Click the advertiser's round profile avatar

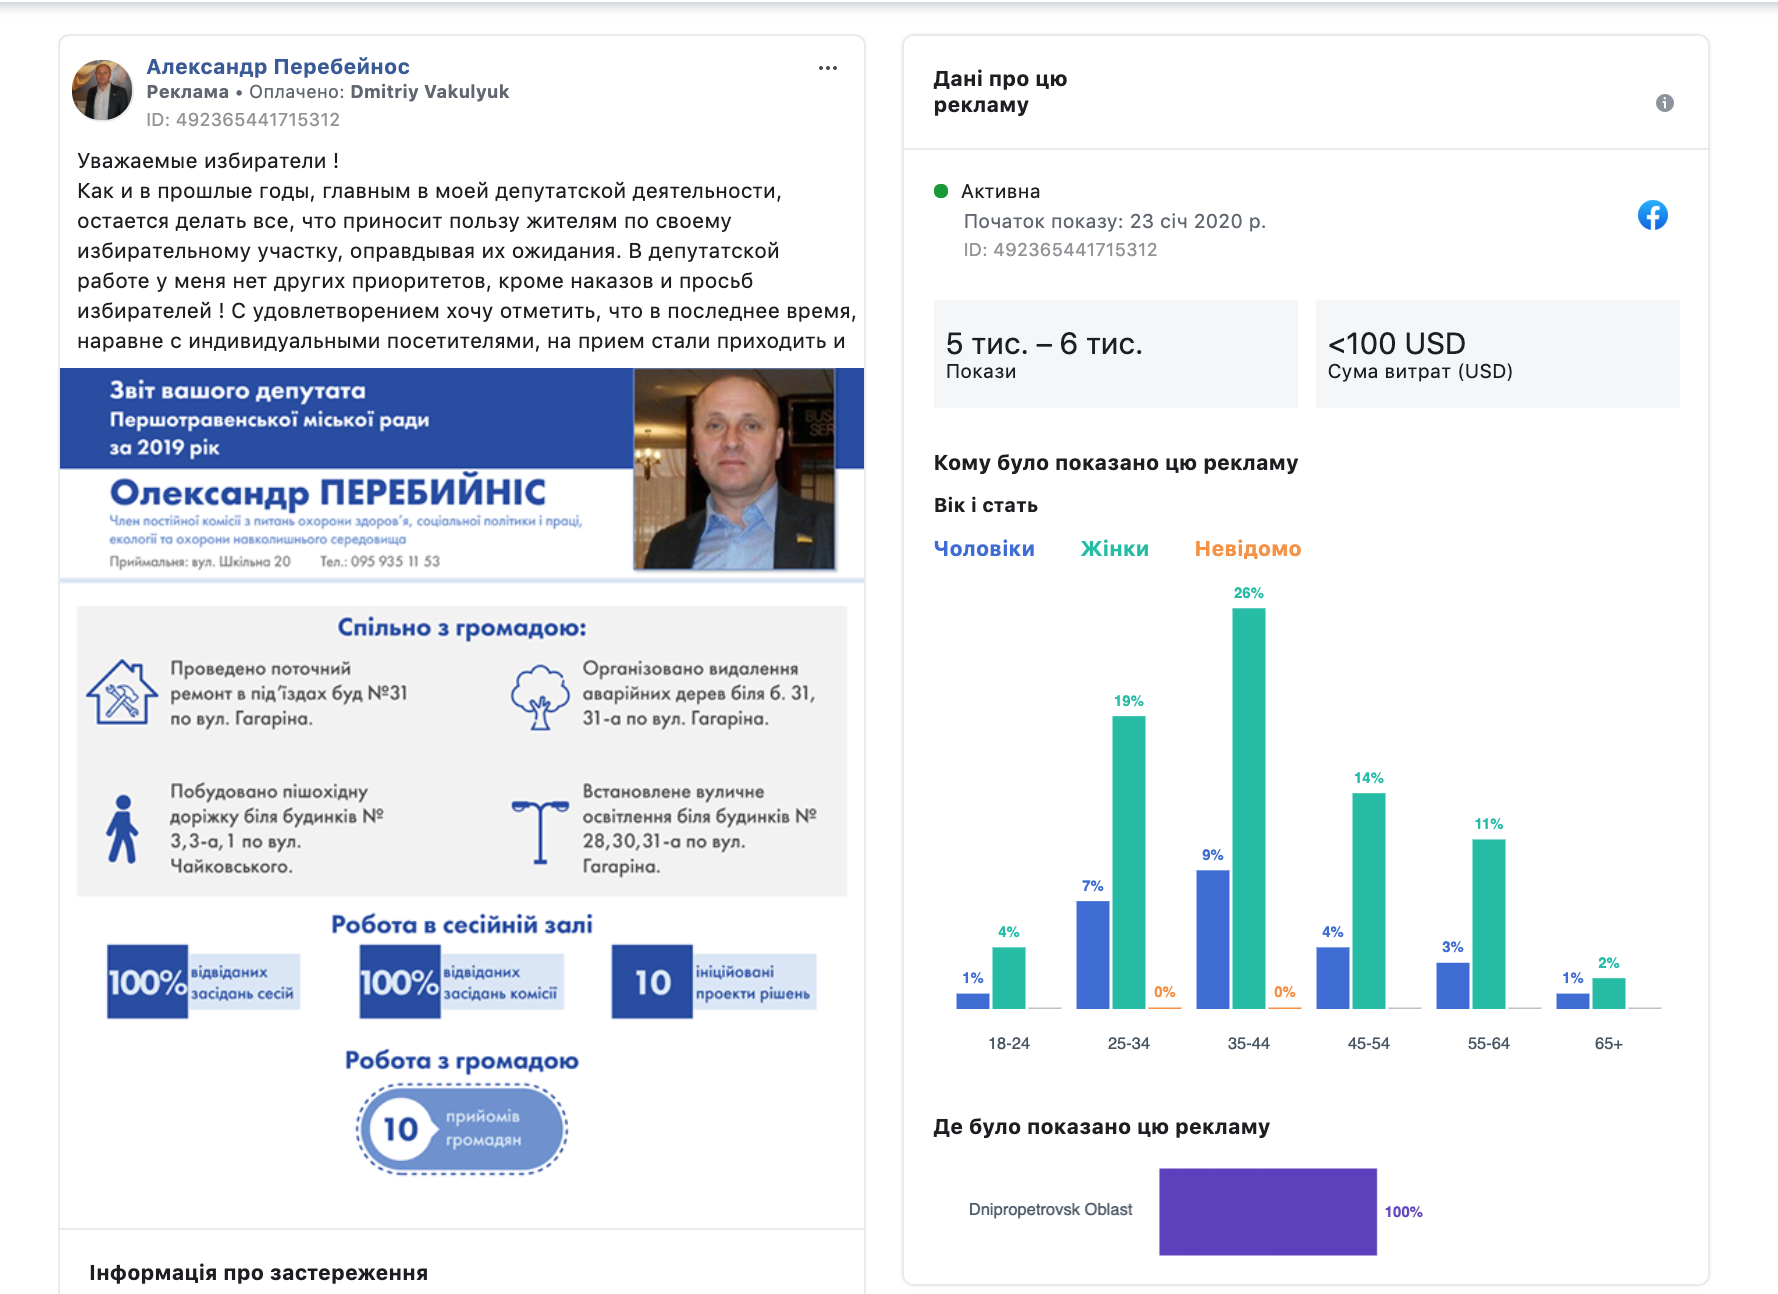103,90
